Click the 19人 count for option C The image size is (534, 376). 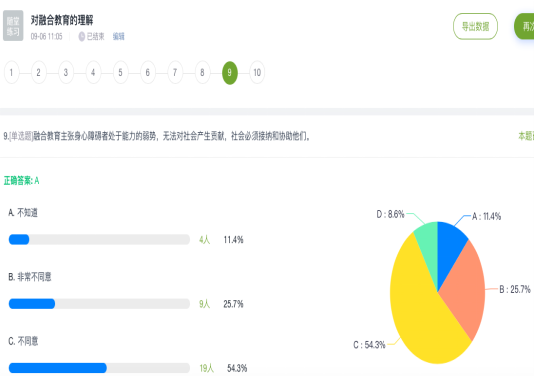tap(206, 368)
